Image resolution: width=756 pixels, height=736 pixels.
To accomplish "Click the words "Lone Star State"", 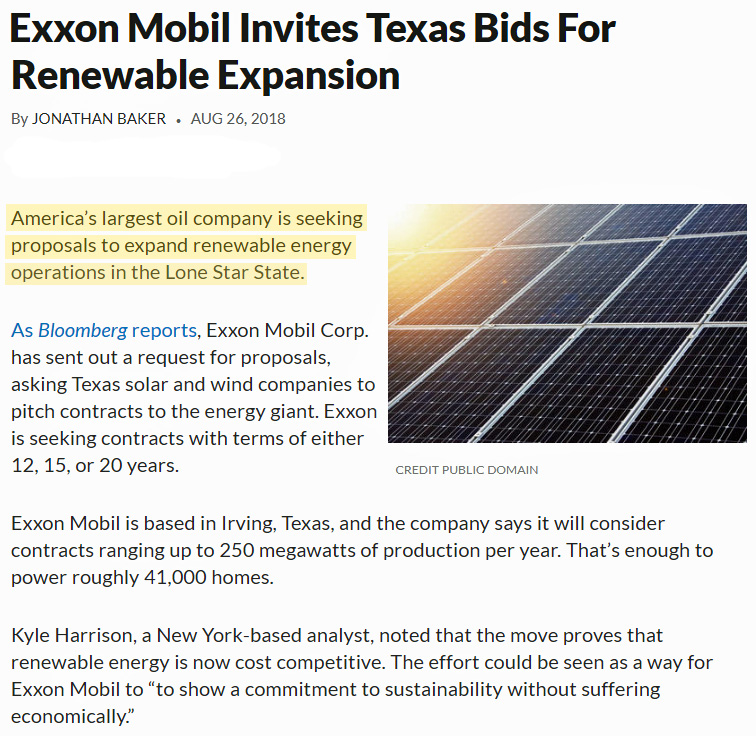I will [237, 272].
